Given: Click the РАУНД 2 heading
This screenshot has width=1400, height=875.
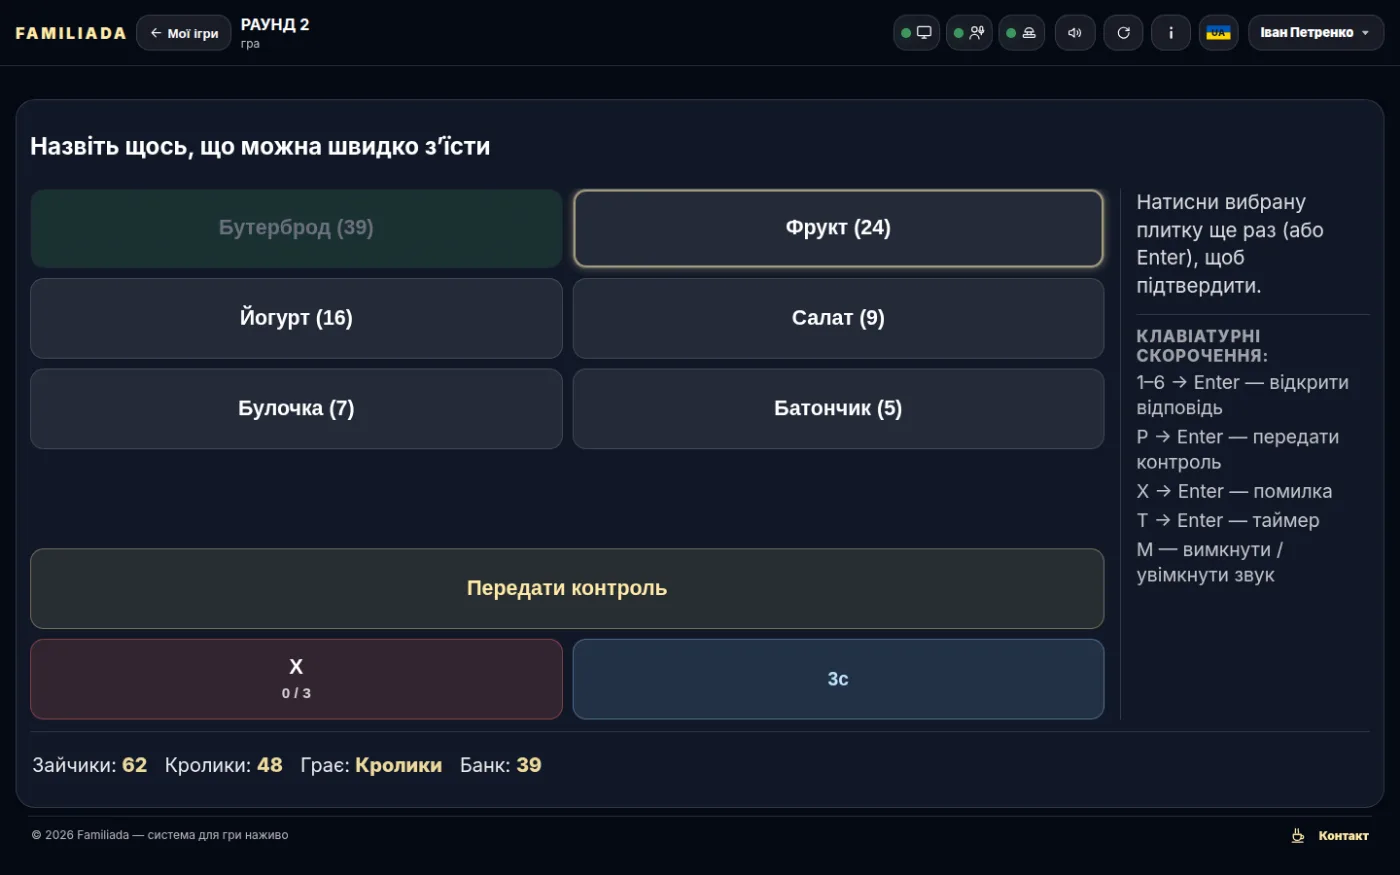Looking at the screenshot, I should coord(275,25).
